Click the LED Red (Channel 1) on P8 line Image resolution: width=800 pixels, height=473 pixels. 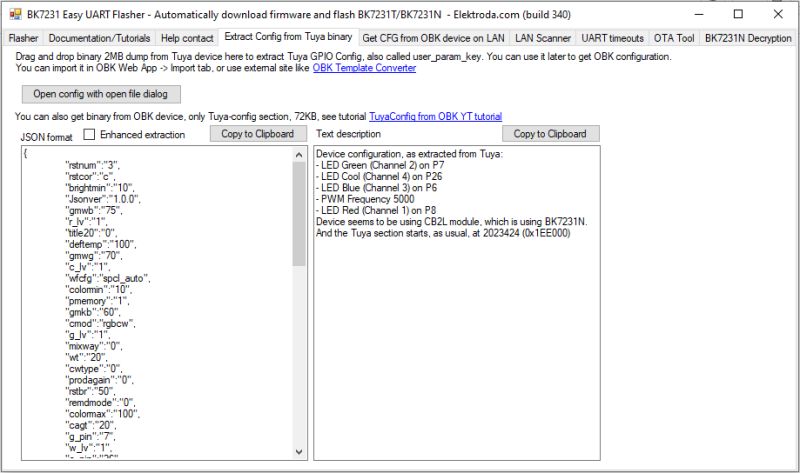pos(376,210)
